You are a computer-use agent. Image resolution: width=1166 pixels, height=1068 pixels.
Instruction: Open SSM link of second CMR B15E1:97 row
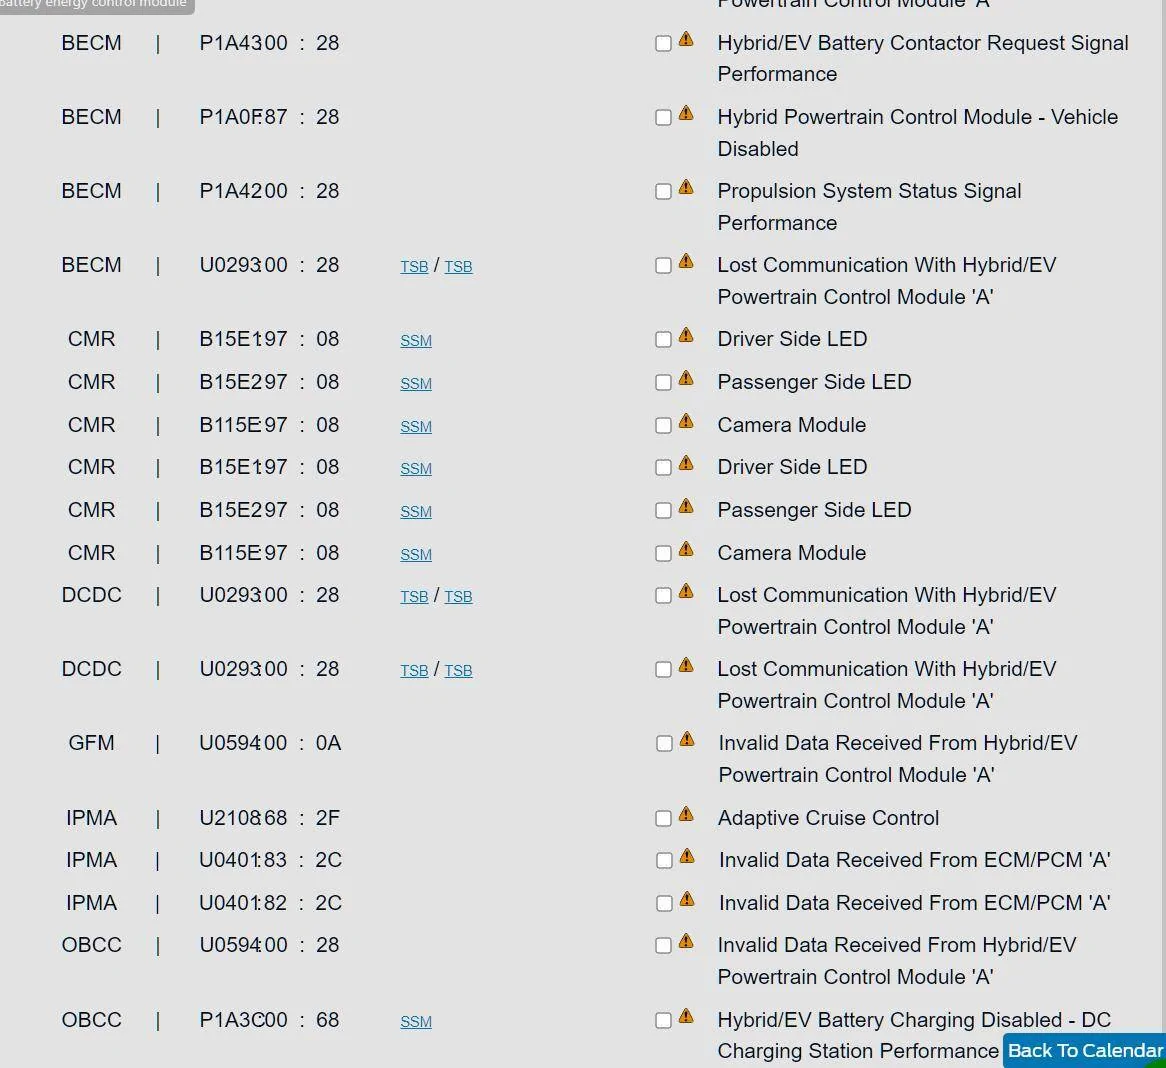416,468
